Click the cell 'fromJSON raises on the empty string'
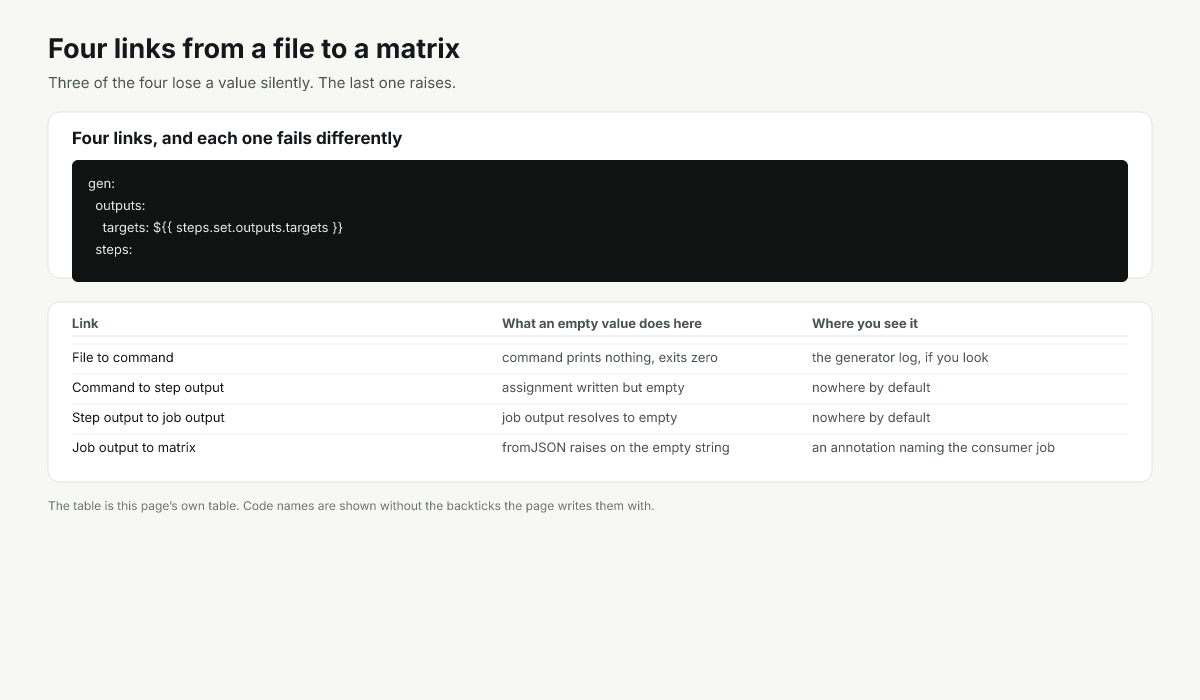Screen dimensions: 1200x700 [x=616, y=447]
